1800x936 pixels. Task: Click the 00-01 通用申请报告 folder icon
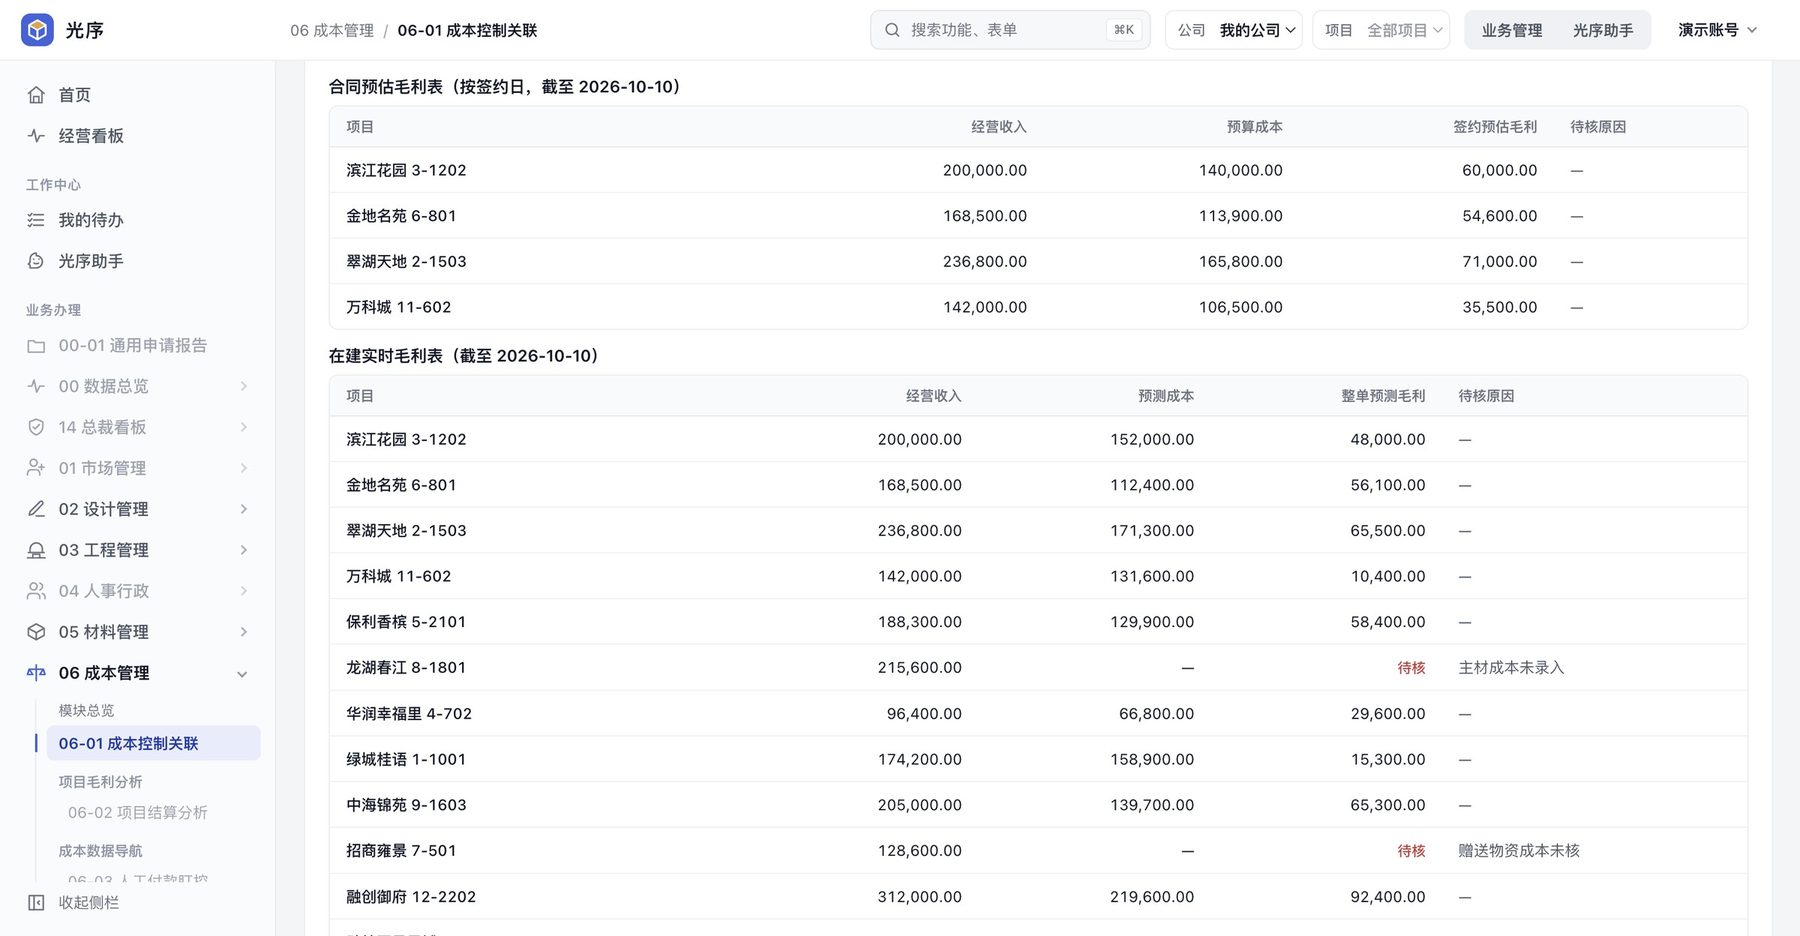tap(36, 346)
